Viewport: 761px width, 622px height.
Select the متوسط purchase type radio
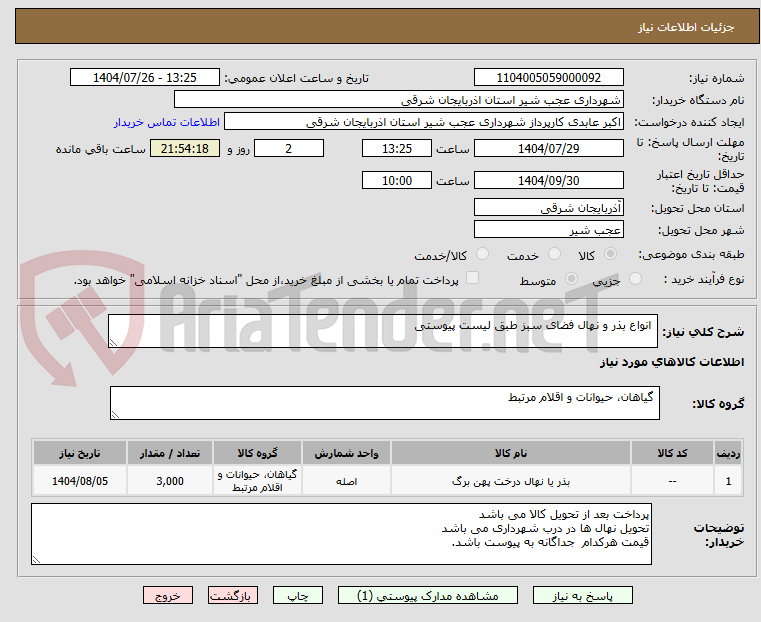pyautogui.click(x=572, y=279)
